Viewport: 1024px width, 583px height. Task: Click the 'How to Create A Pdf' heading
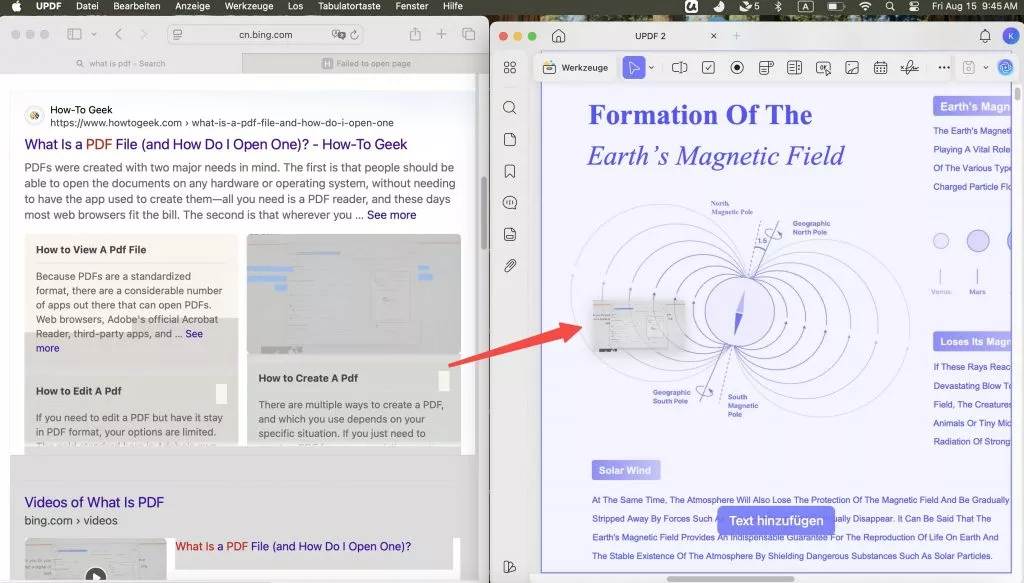[308, 378]
